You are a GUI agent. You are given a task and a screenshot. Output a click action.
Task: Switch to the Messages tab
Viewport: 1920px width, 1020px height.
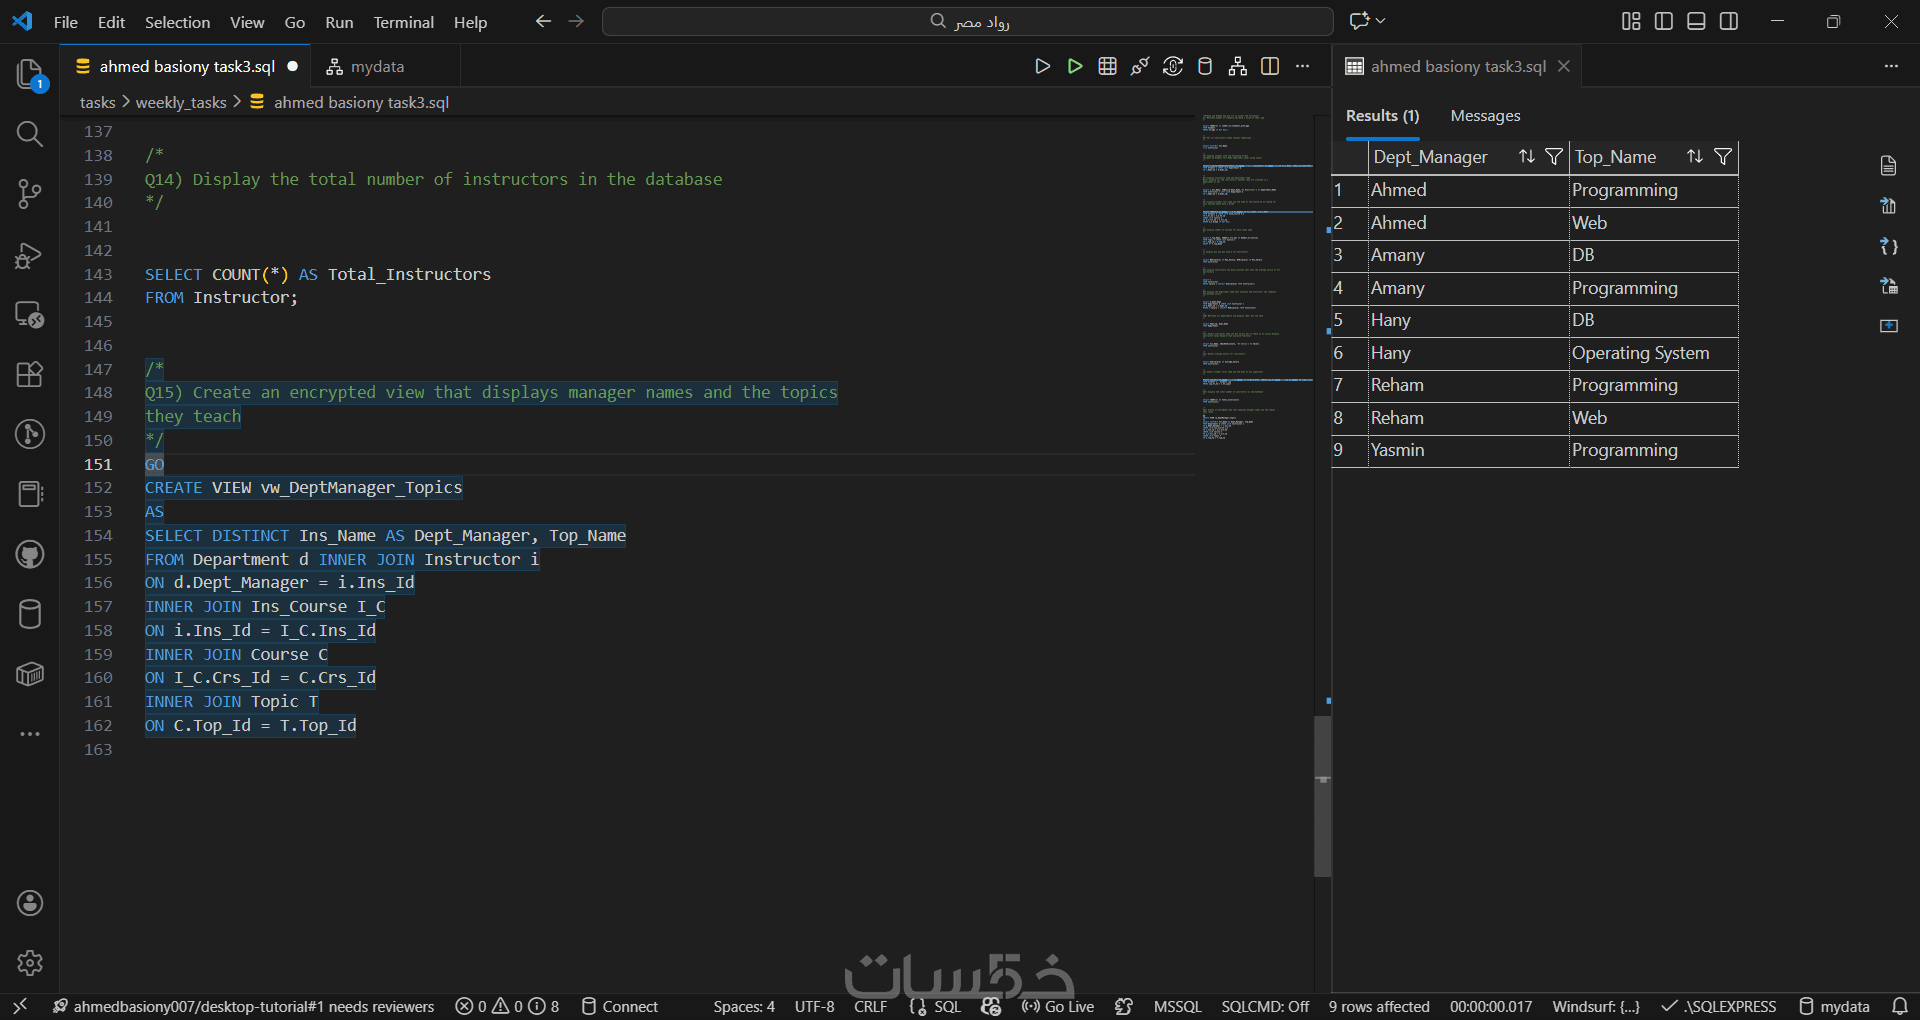coord(1485,116)
